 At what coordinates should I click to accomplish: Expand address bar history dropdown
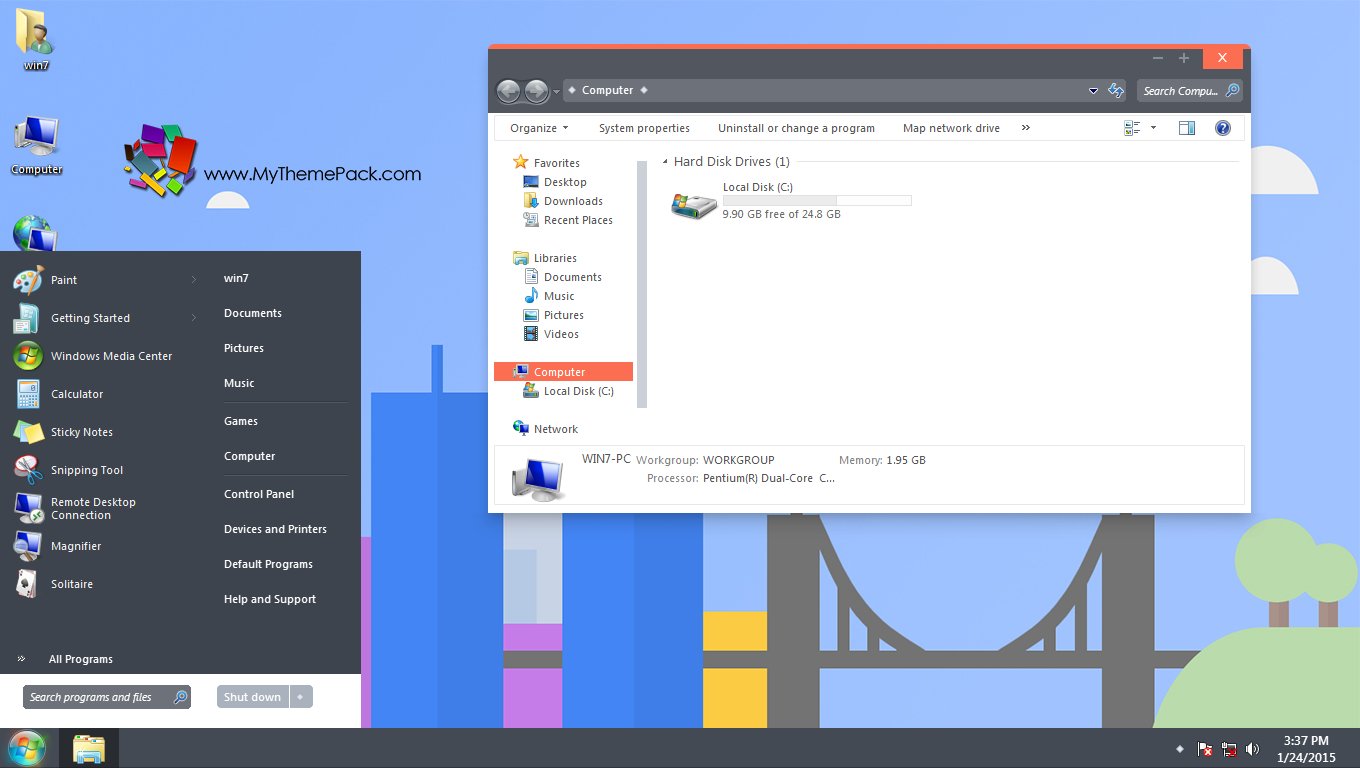pyautogui.click(x=1093, y=90)
